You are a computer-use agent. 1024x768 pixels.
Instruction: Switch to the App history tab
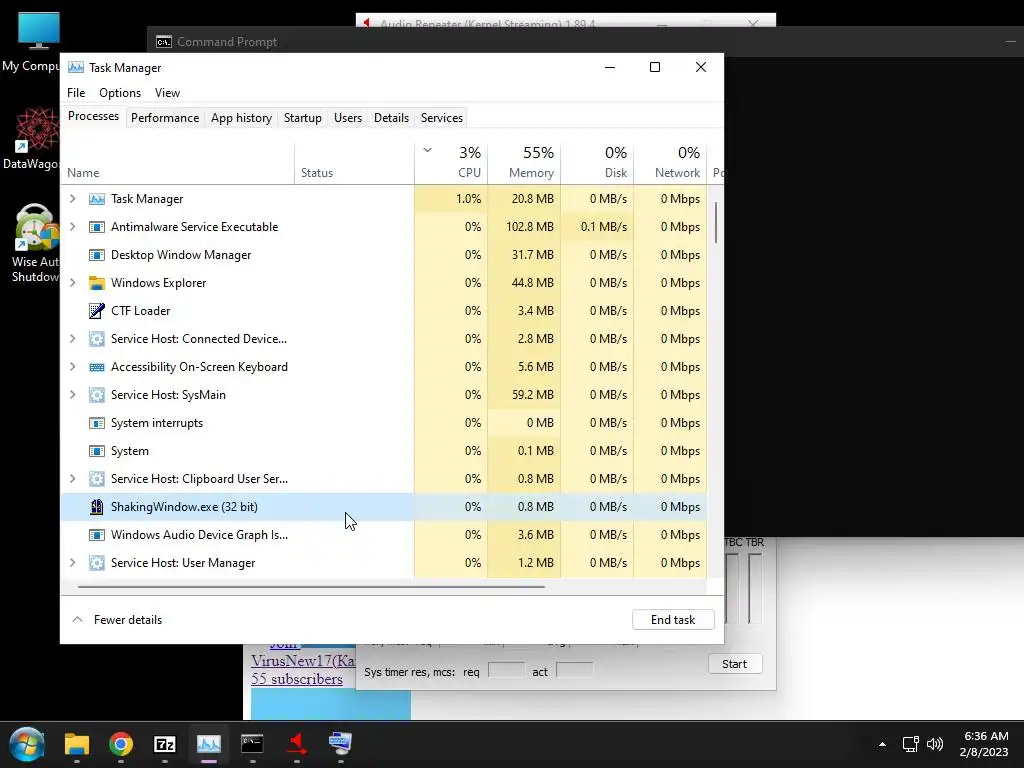241,118
